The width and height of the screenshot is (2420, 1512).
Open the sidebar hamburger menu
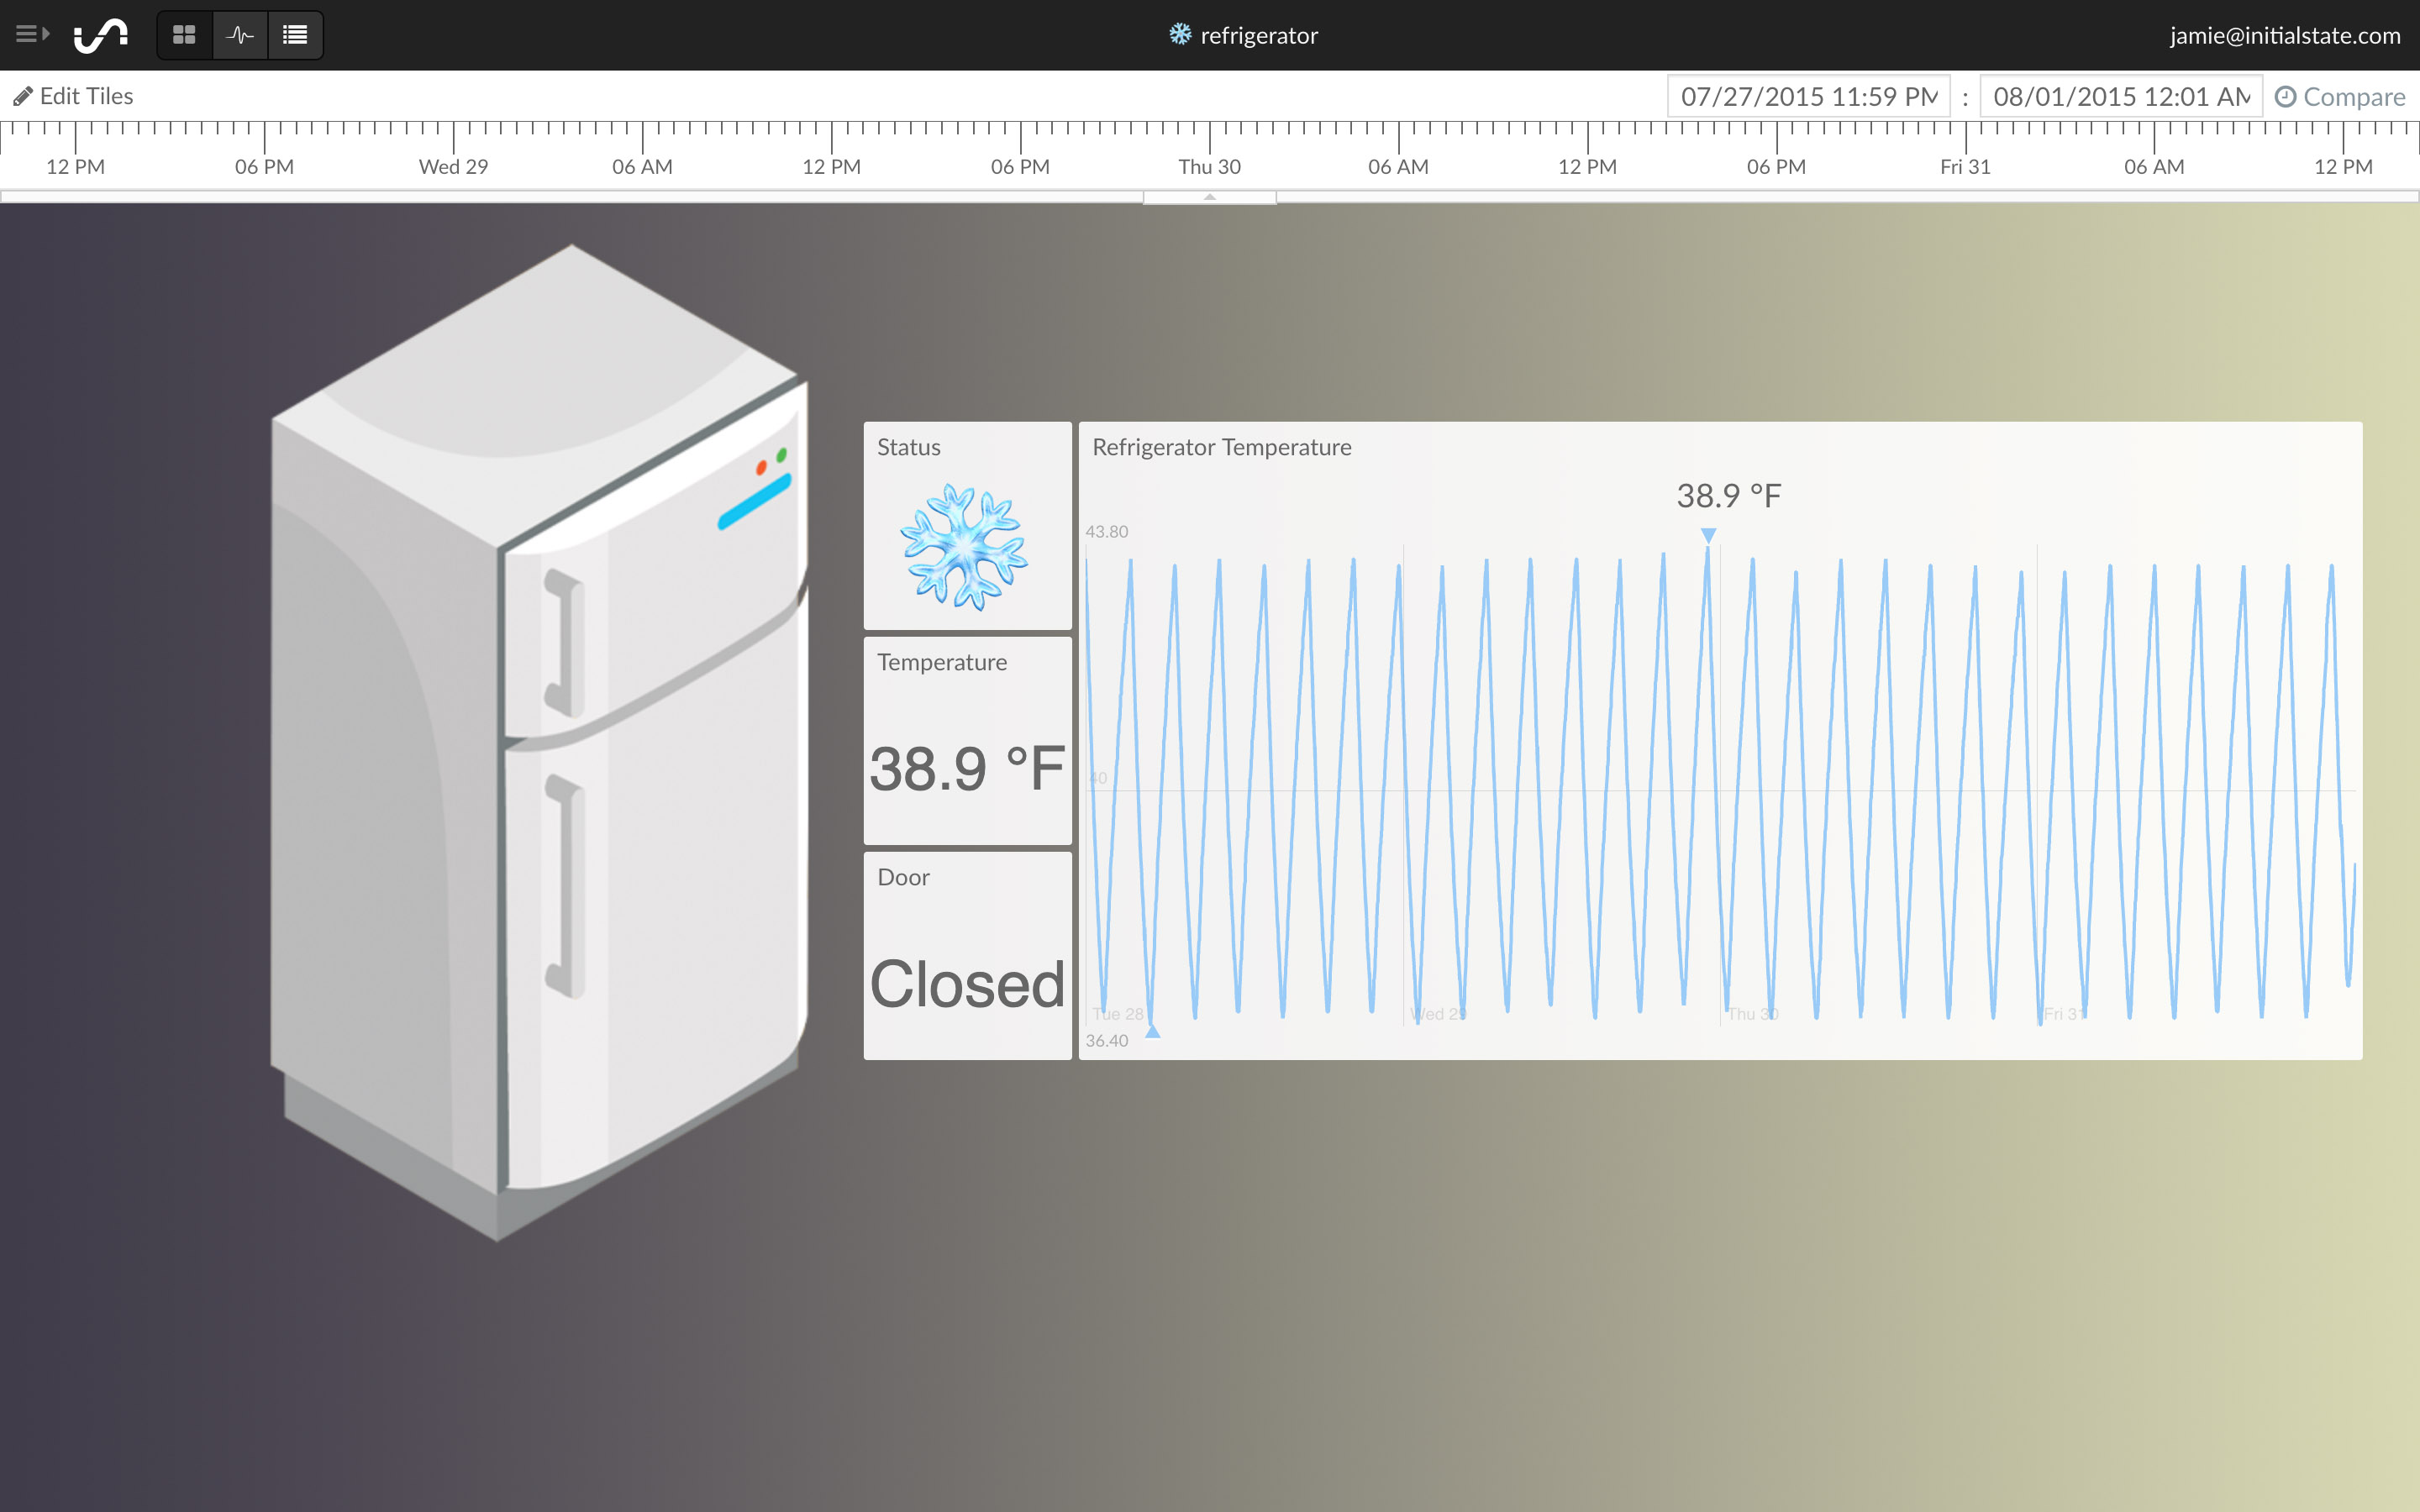pos(31,35)
